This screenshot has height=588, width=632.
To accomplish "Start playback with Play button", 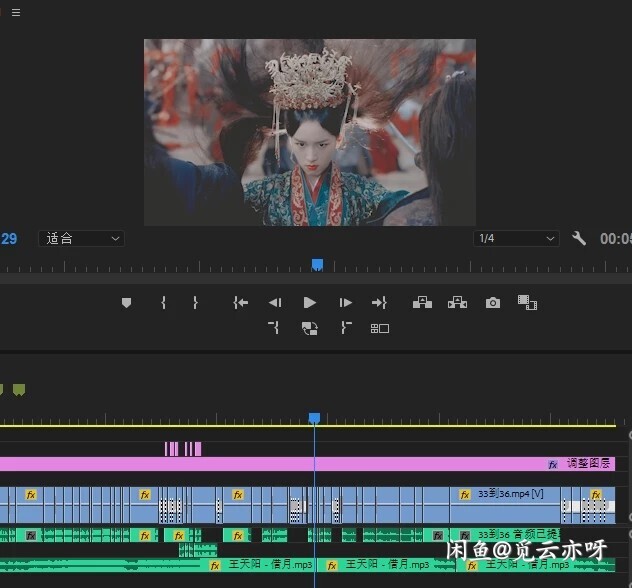I will pyautogui.click(x=310, y=303).
